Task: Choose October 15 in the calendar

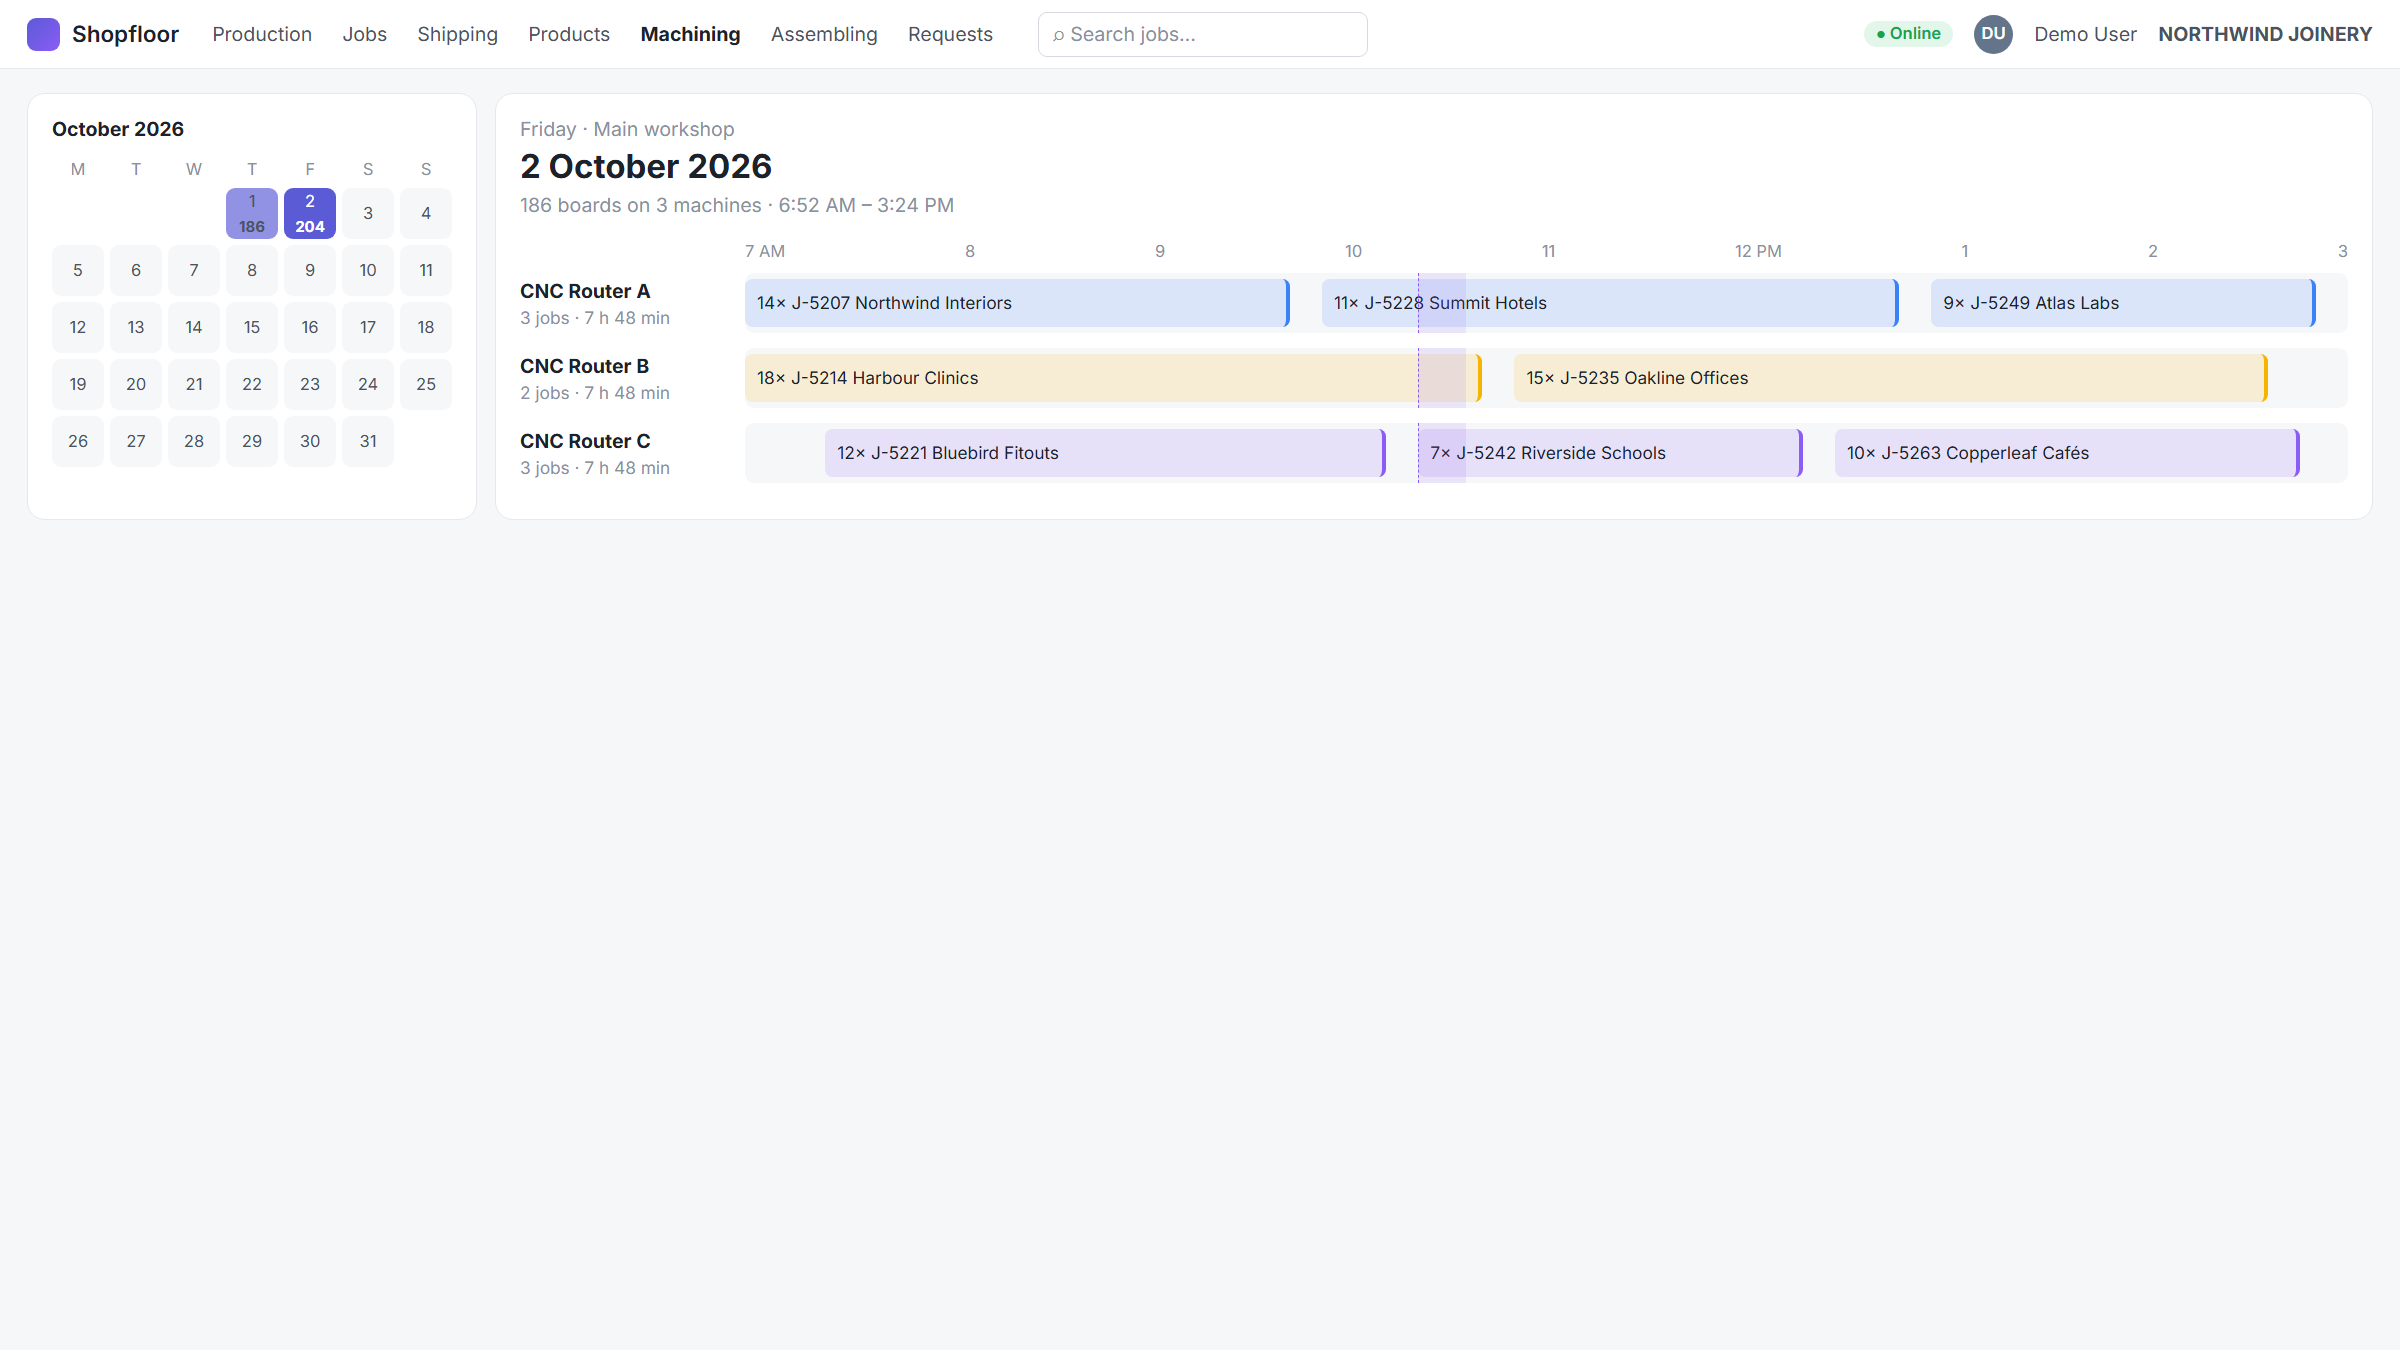Action: (x=252, y=327)
